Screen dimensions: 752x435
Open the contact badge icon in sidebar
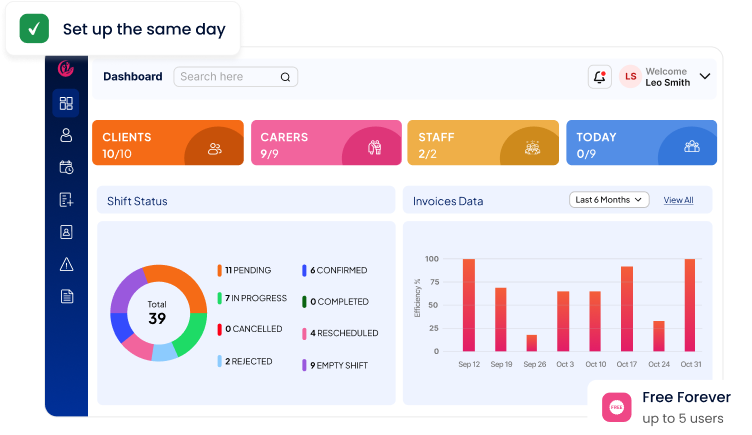pyautogui.click(x=66, y=232)
